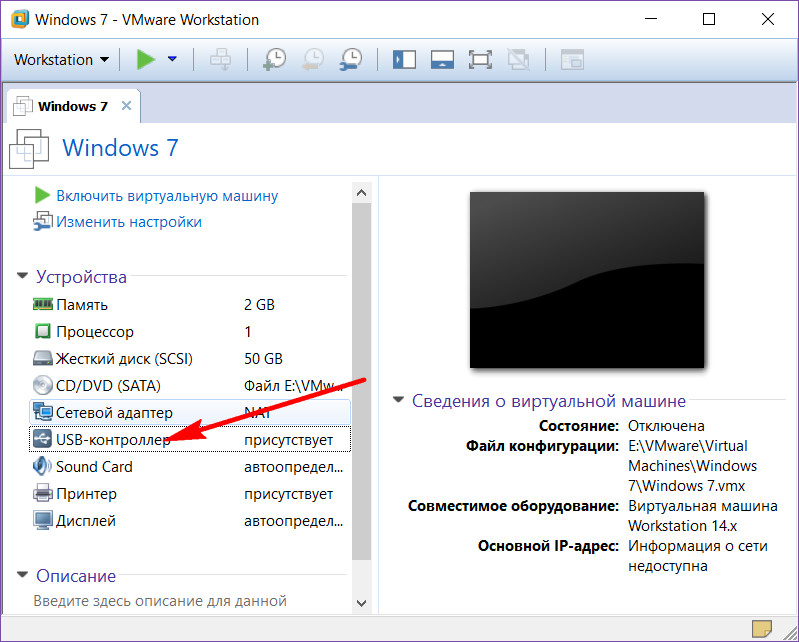The height and width of the screenshot is (642, 799).
Task: Click the printer icon
Action: 42,493
